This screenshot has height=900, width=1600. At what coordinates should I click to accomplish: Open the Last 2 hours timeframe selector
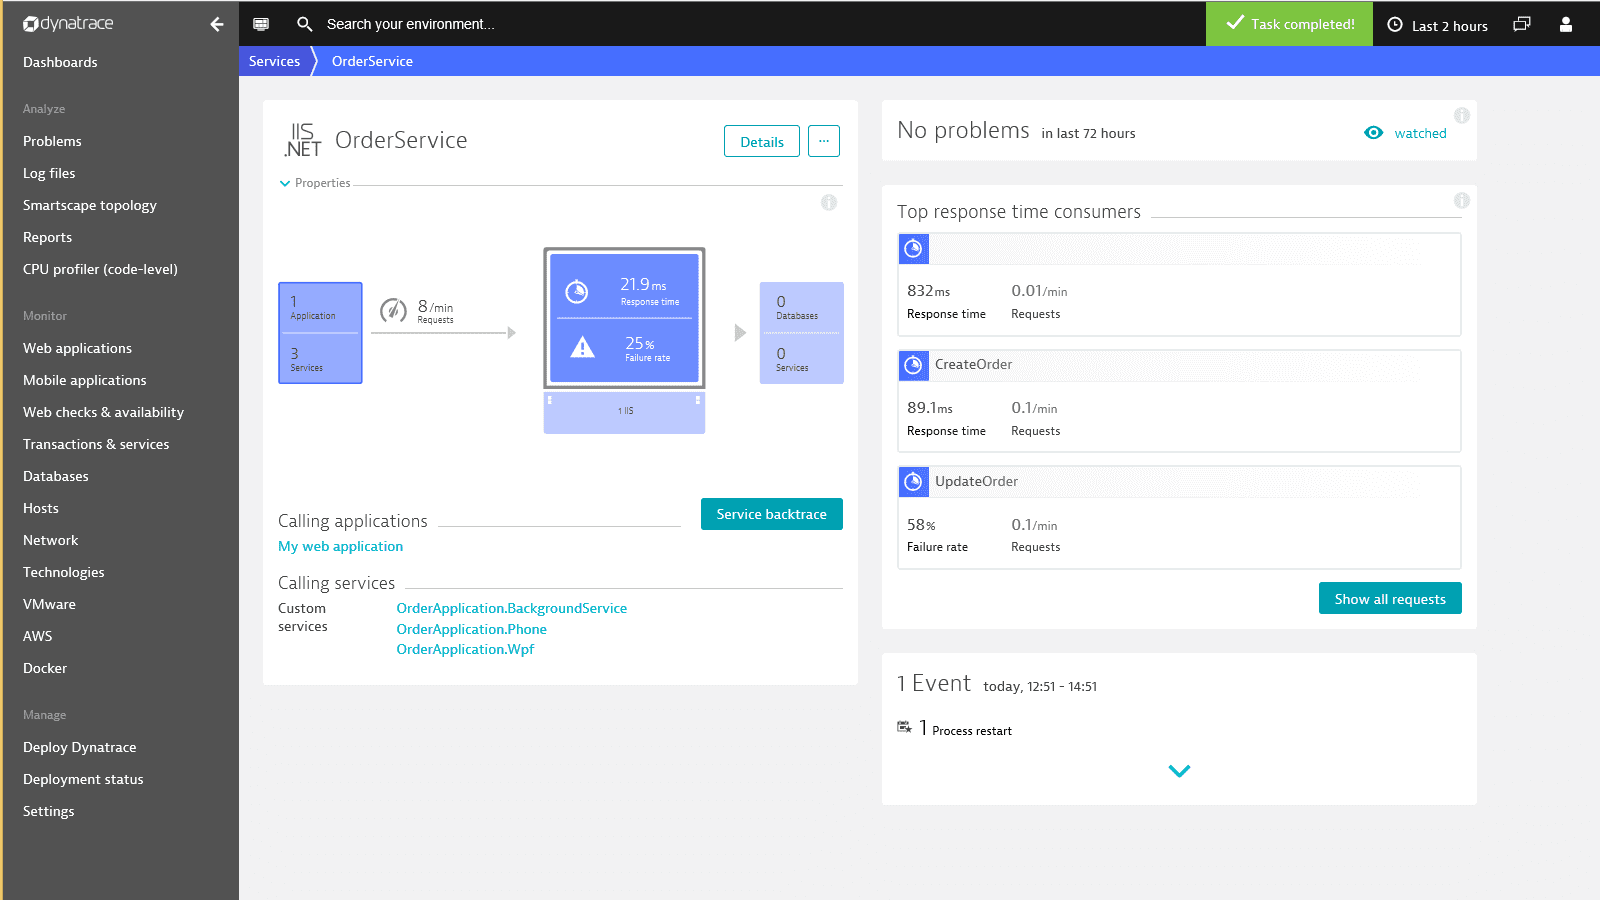pos(1437,25)
